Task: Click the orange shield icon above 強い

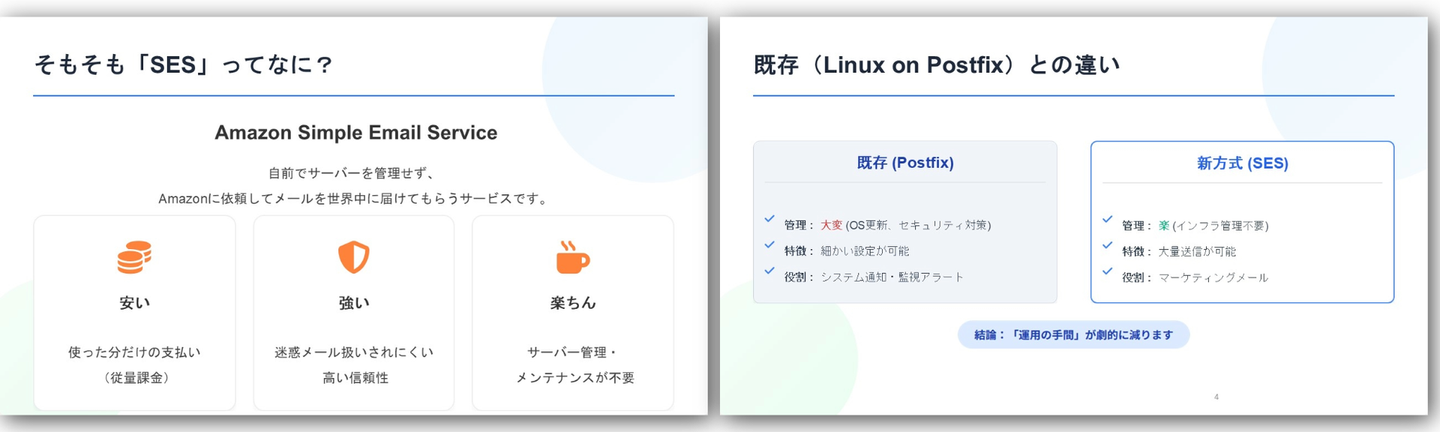Action: 353,258
